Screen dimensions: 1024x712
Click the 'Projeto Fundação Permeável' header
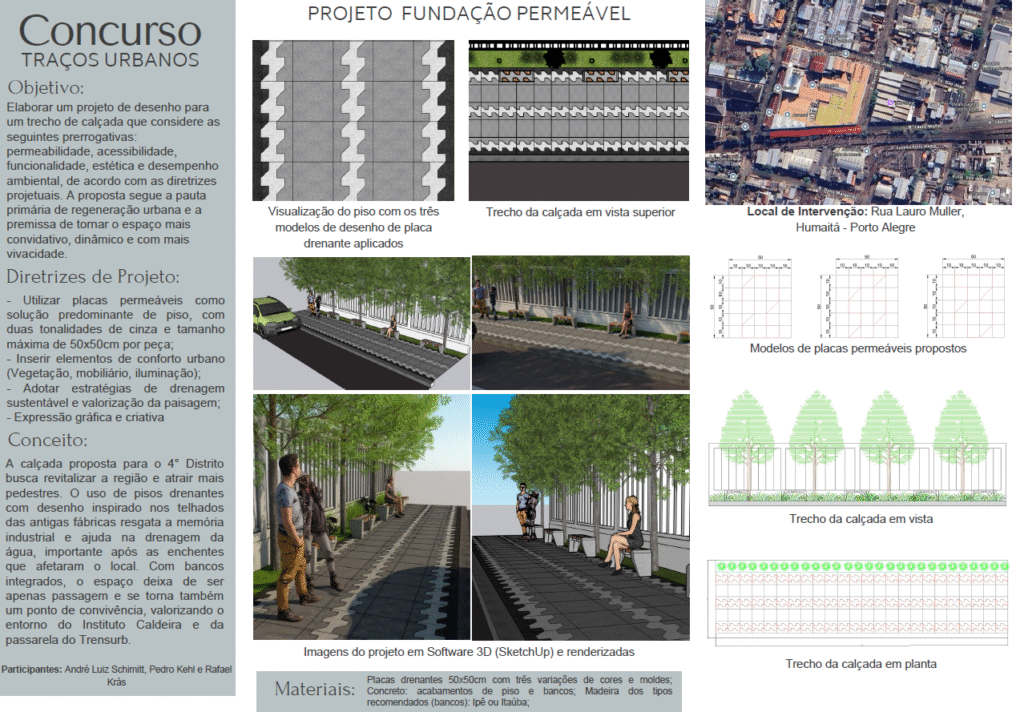pyautogui.click(x=469, y=14)
